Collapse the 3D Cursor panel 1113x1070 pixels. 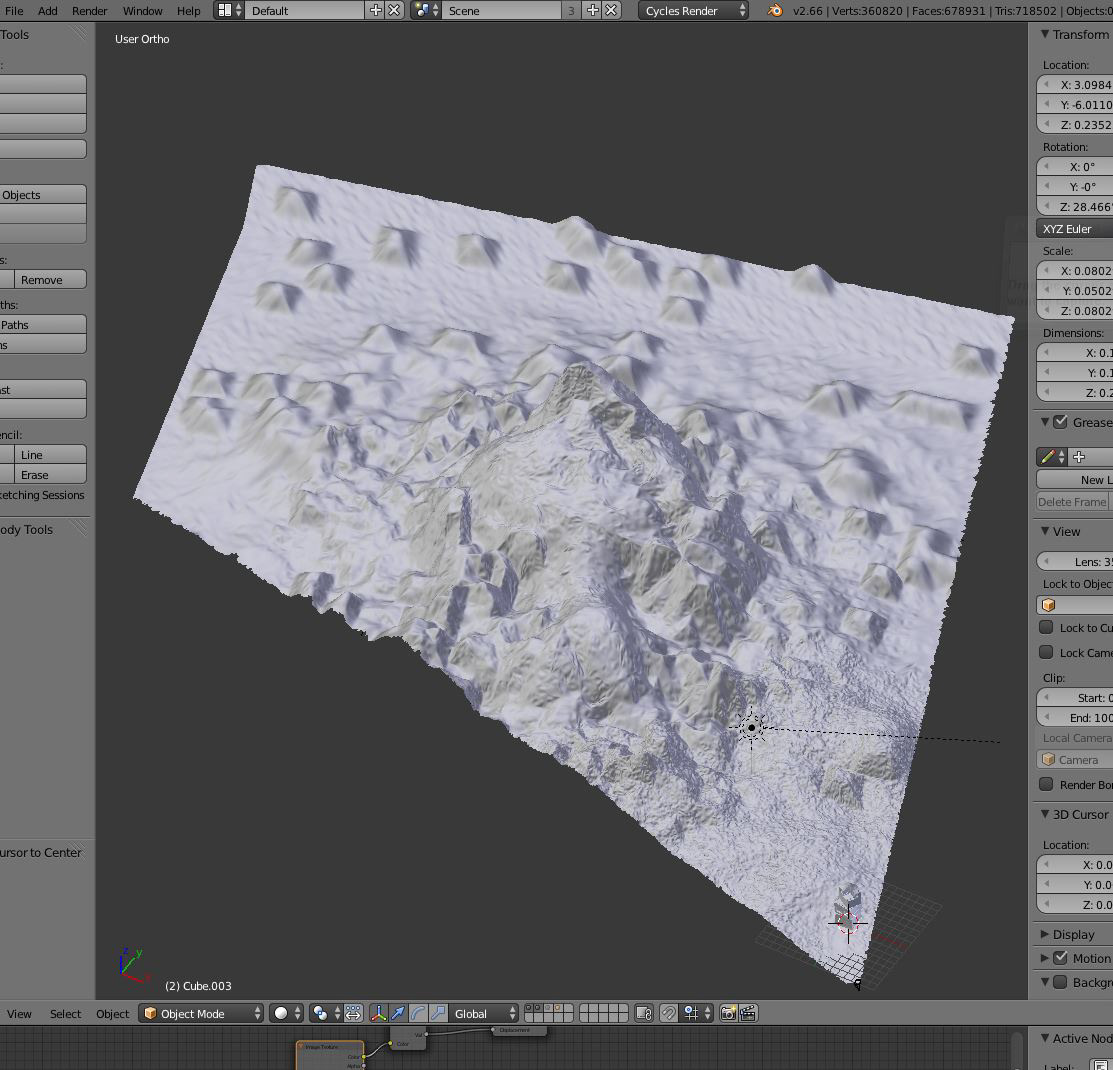(1045, 814)
